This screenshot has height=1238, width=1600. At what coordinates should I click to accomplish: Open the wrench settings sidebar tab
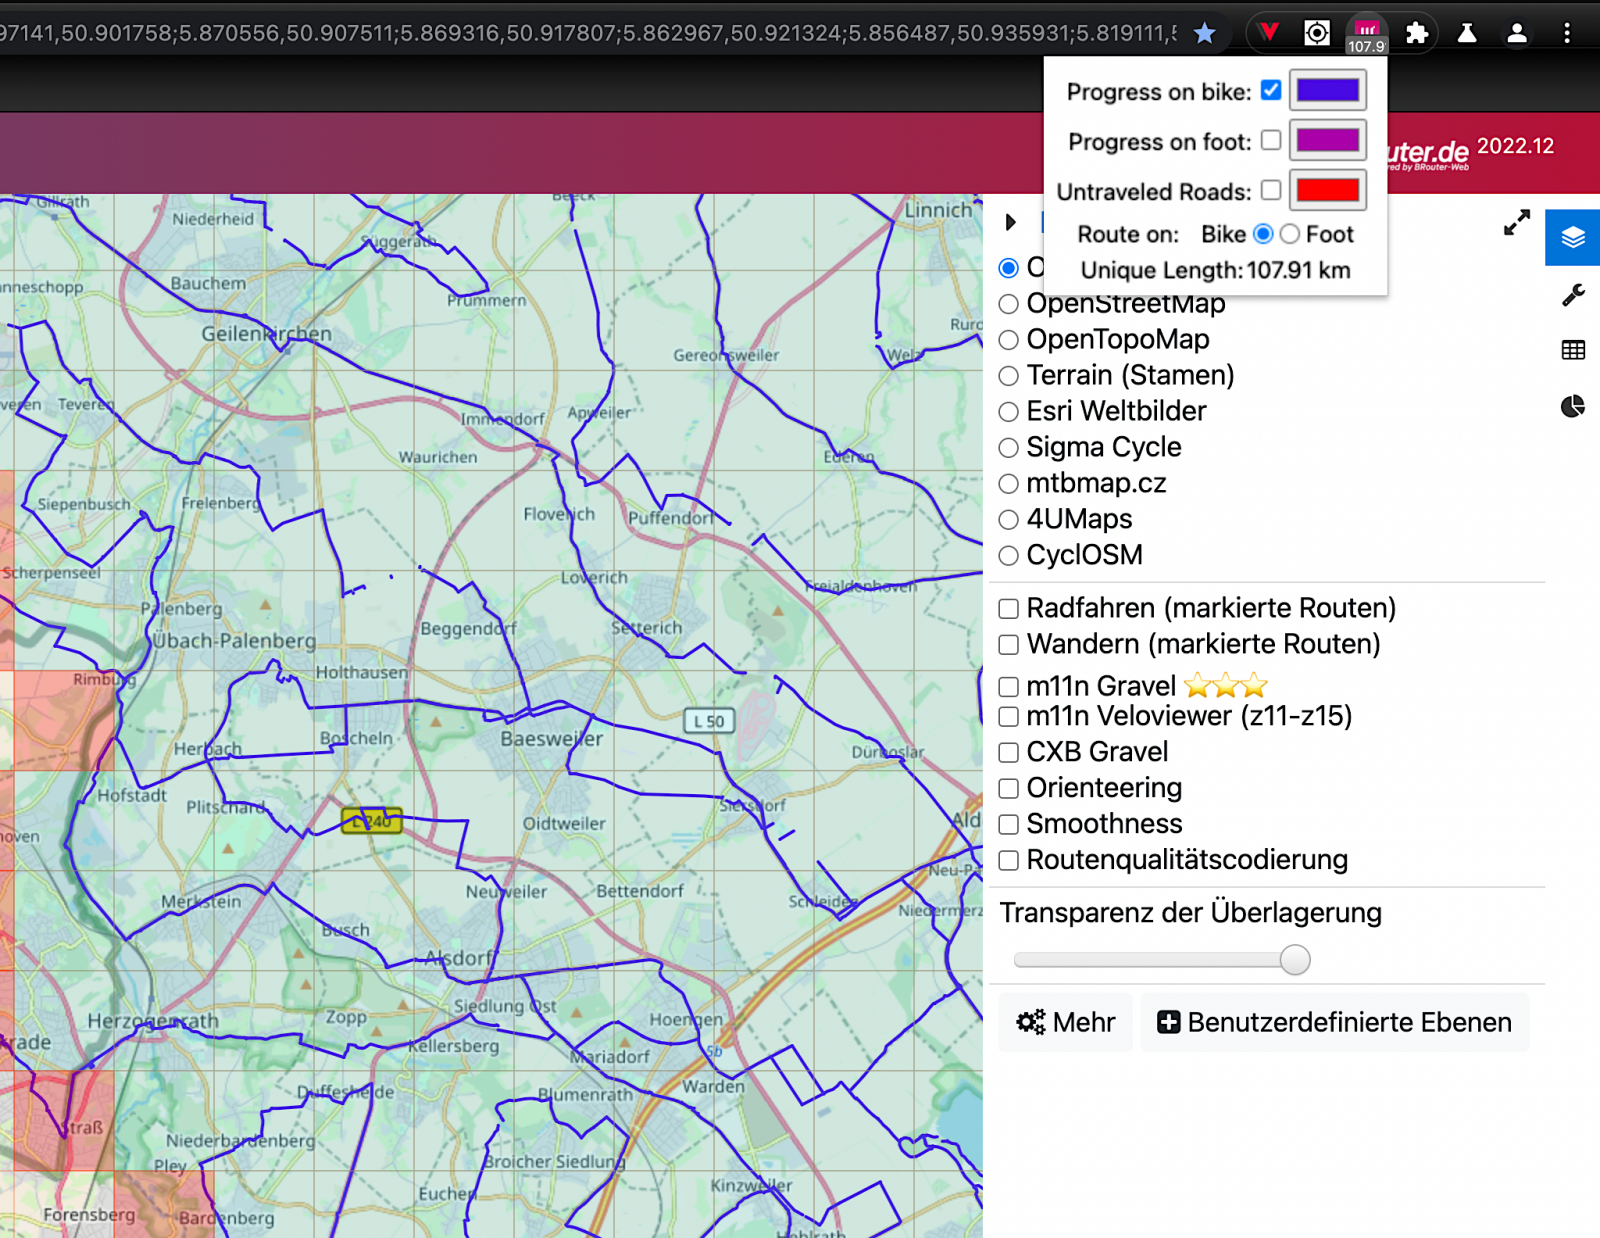click(x=1572, y=295)
